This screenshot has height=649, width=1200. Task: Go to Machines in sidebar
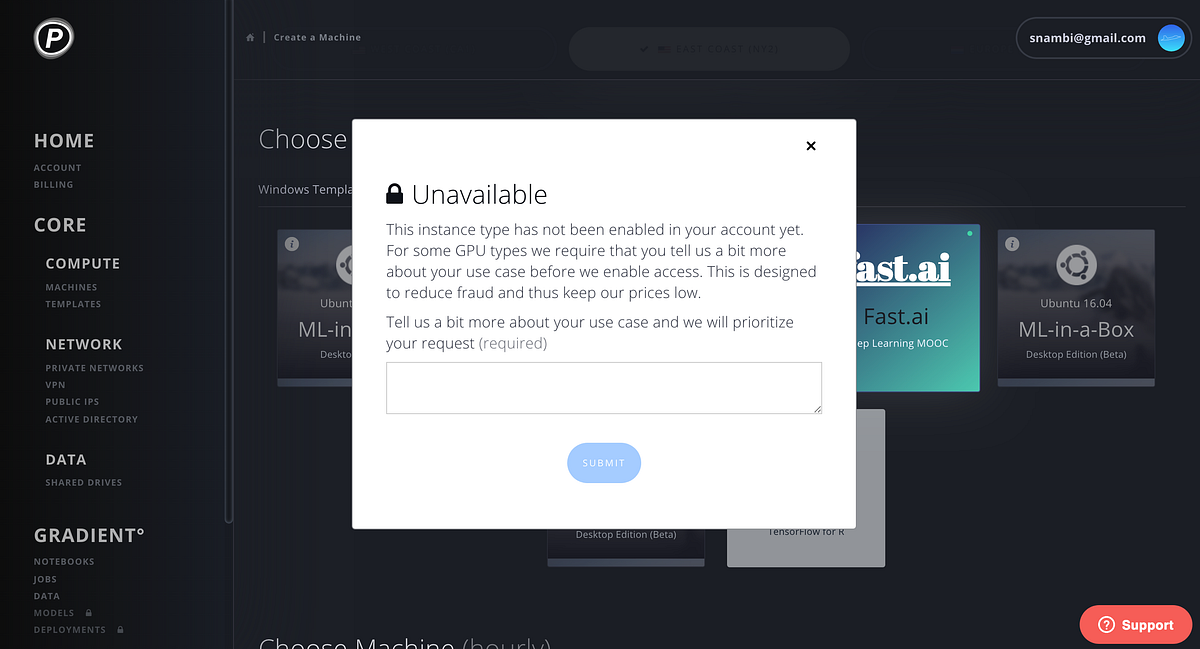(x=71, y=287)
